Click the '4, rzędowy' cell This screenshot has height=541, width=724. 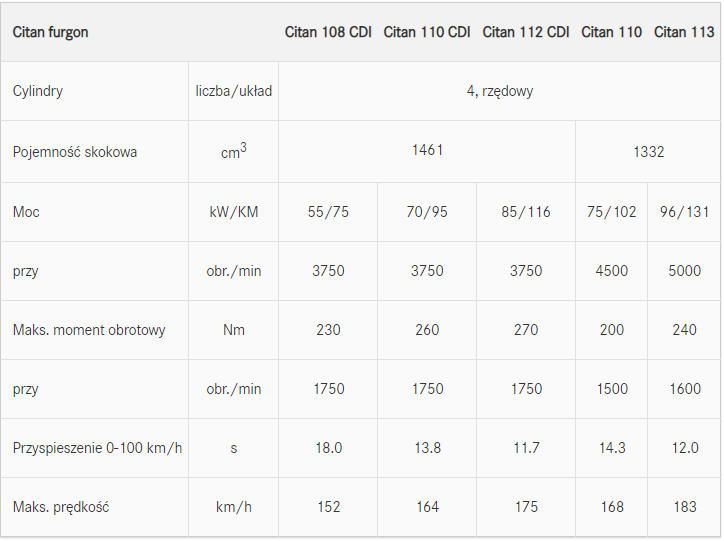(x=500, y=91)
